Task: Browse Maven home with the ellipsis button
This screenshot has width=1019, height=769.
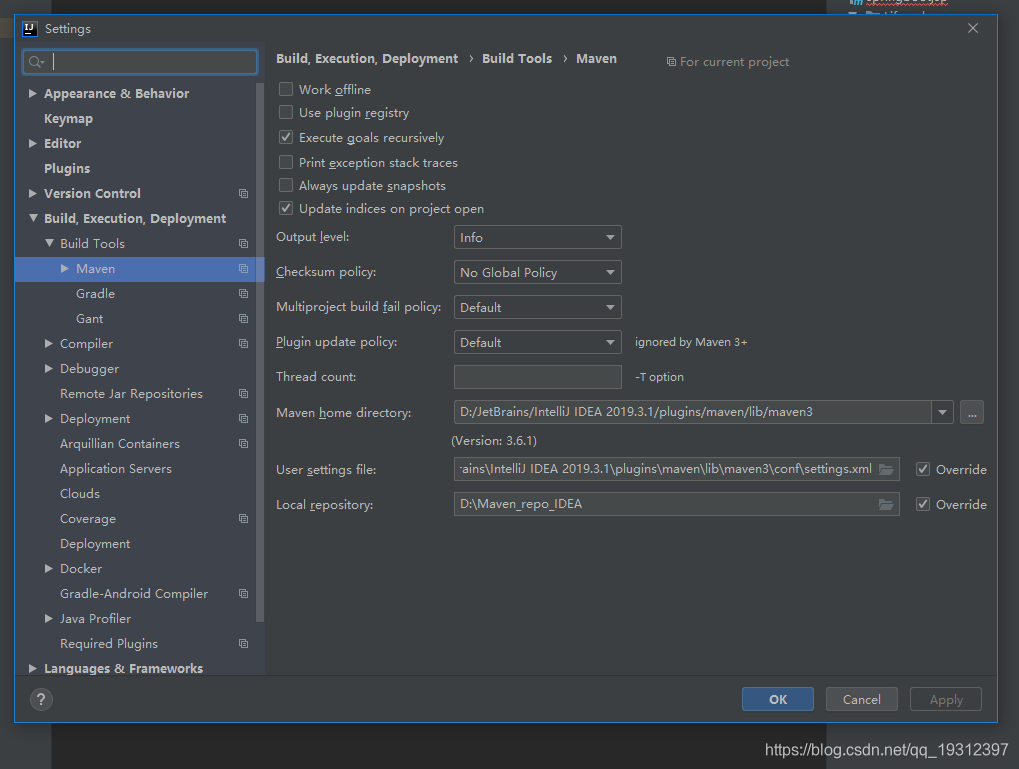Action: click(972, 412)
